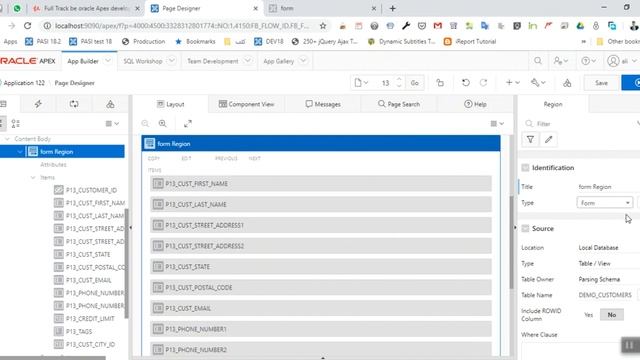This screenshot has height=360, width=640.
Task: Click the pencil Quick Edit icon
Action: [x=549, y=140]
